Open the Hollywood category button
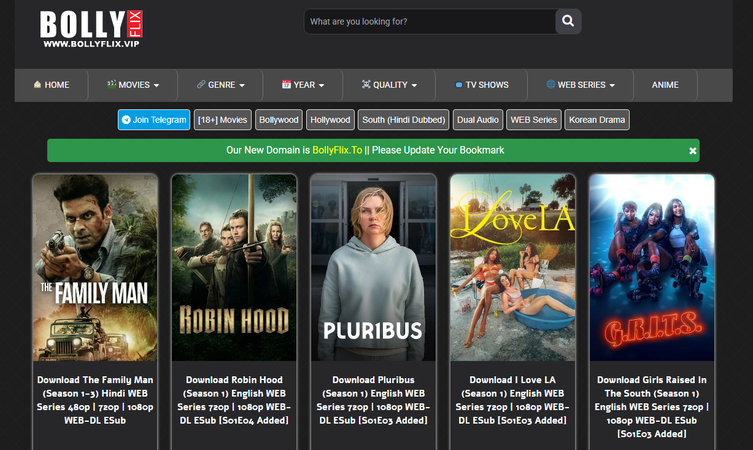The height and width of the screenshot is (450, 753). pos(330,120)
